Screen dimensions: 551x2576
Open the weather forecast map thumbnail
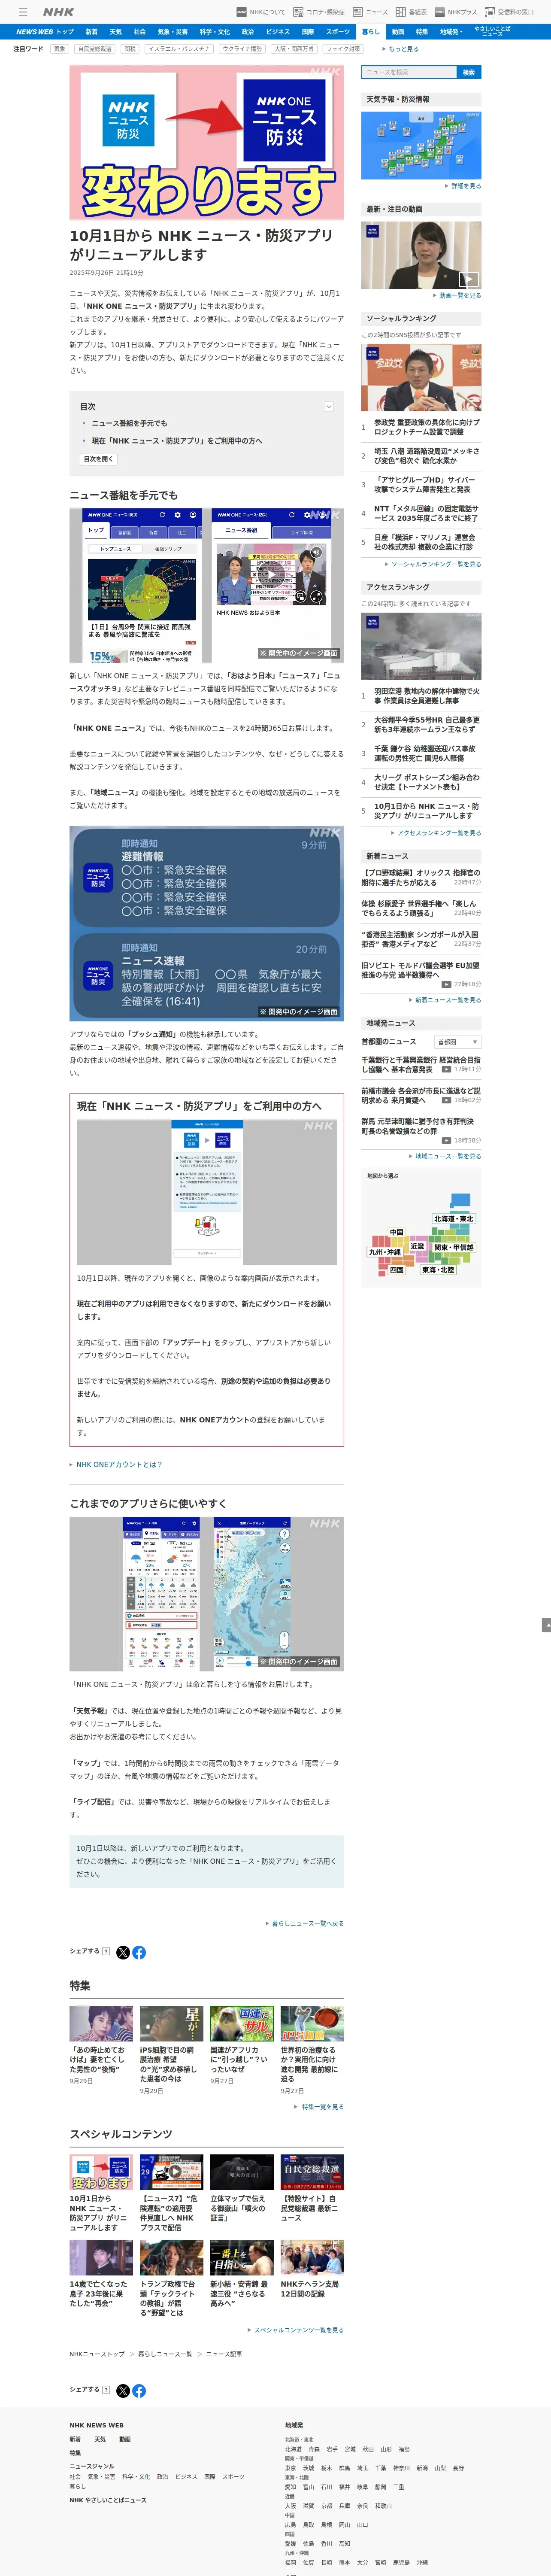(421, 145)
